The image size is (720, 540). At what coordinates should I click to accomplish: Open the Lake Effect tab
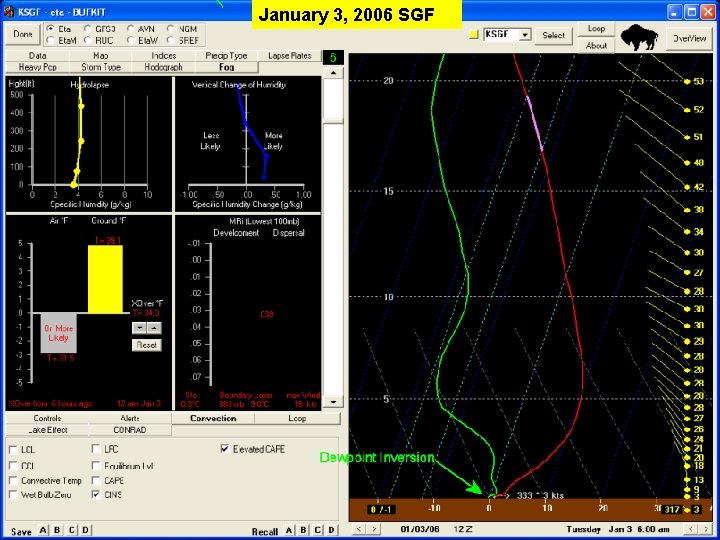pyautogui.click(x=47, y=430)
